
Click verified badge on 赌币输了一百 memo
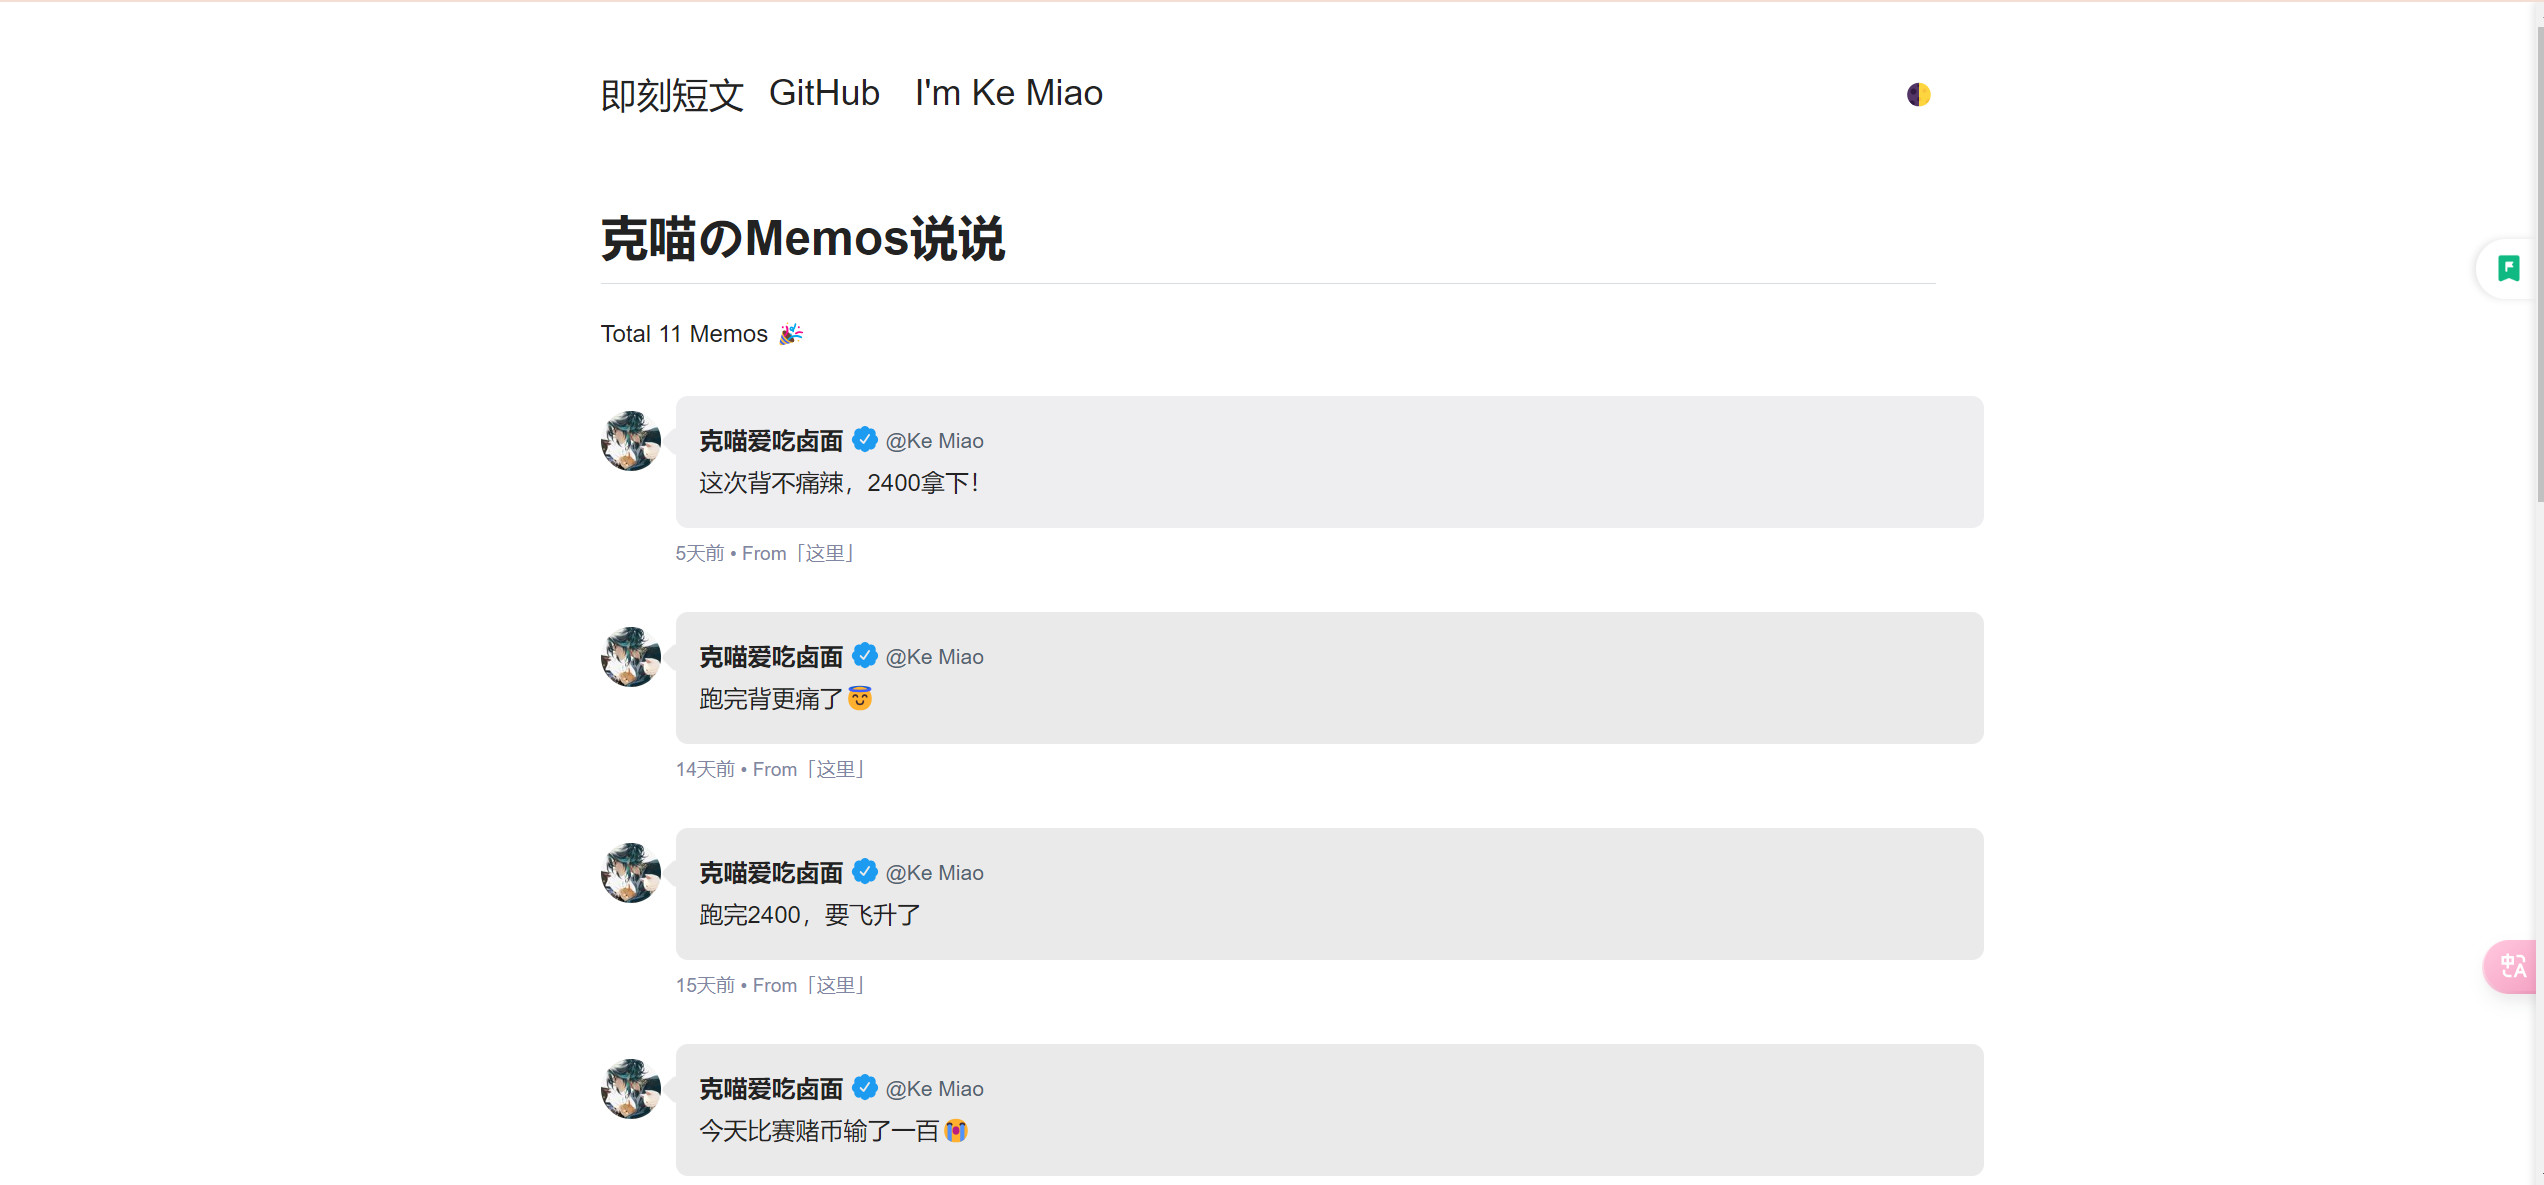click(x=865, y=1088)
